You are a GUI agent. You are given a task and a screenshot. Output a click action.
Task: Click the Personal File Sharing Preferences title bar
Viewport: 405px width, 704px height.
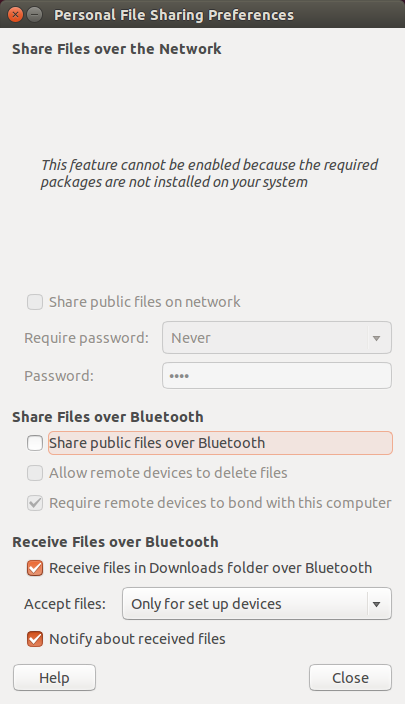202,14
